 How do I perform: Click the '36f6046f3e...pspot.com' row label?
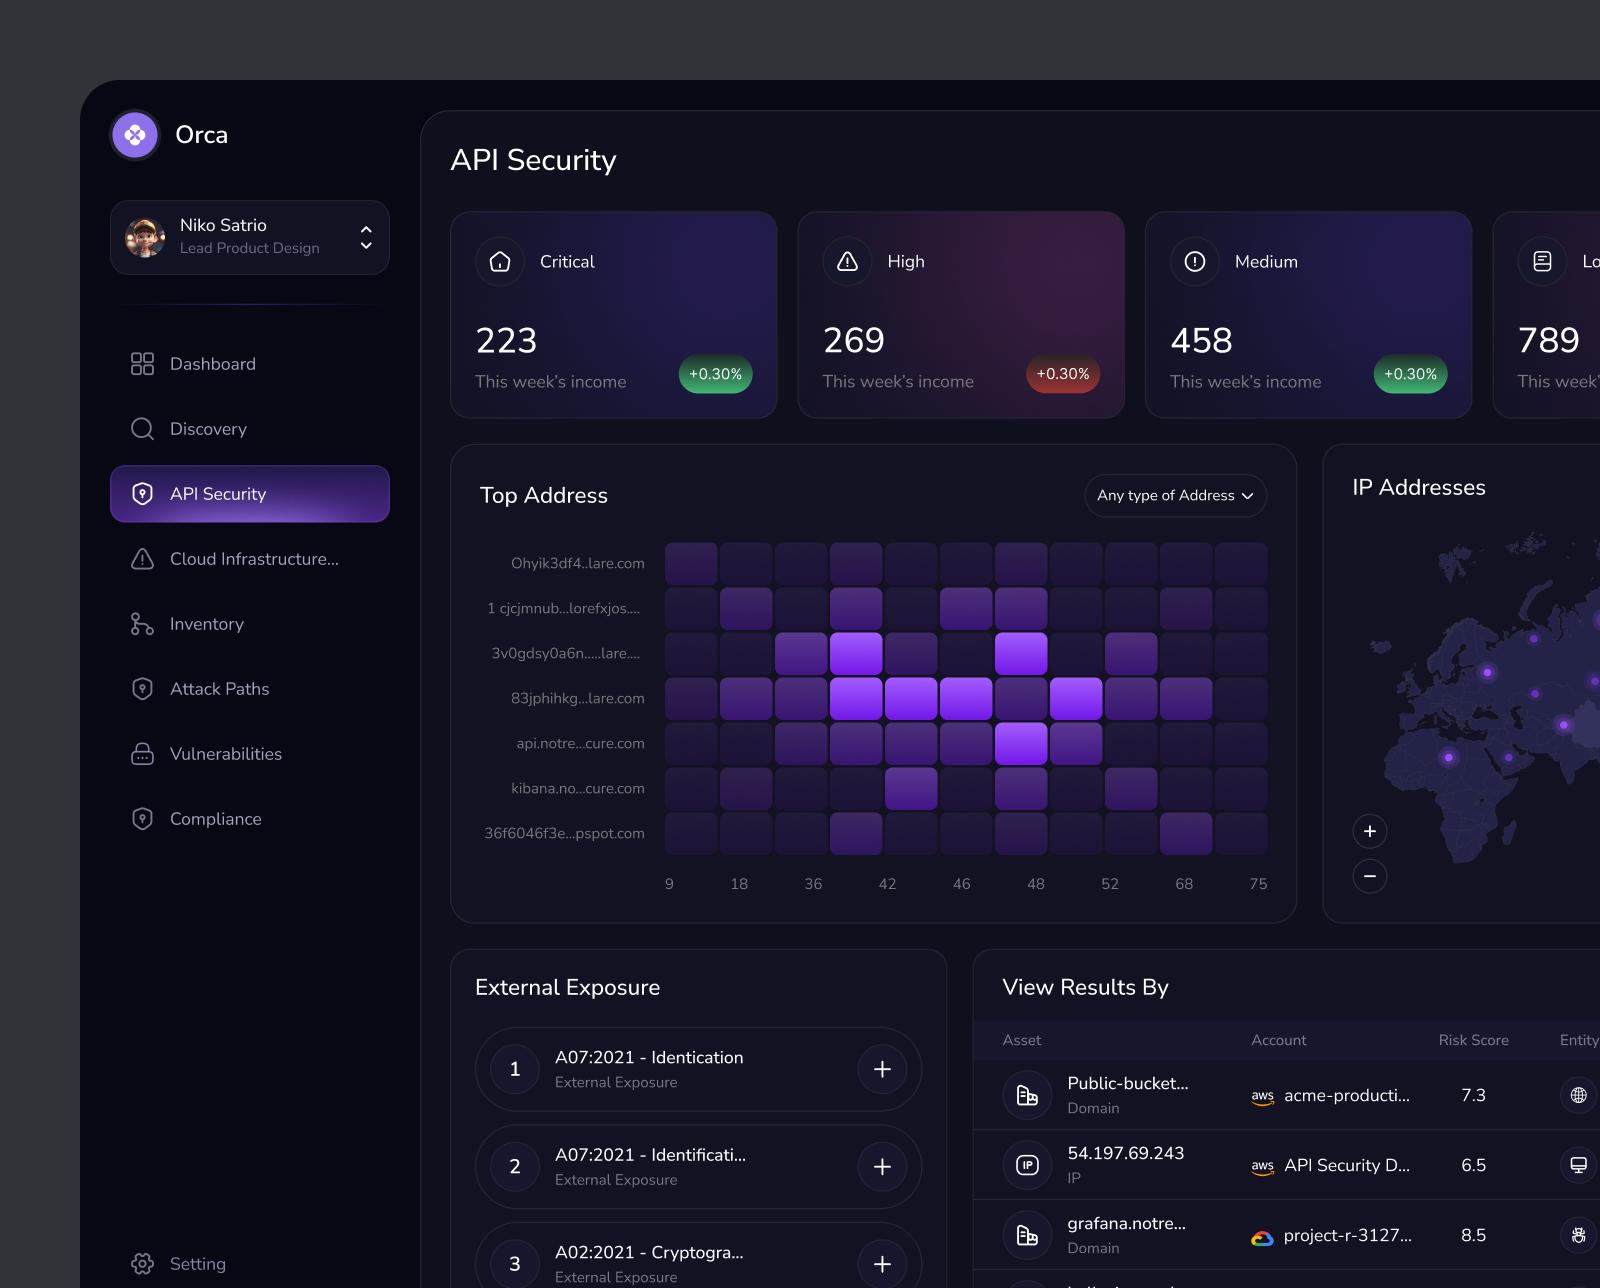[x=564, y=834]
